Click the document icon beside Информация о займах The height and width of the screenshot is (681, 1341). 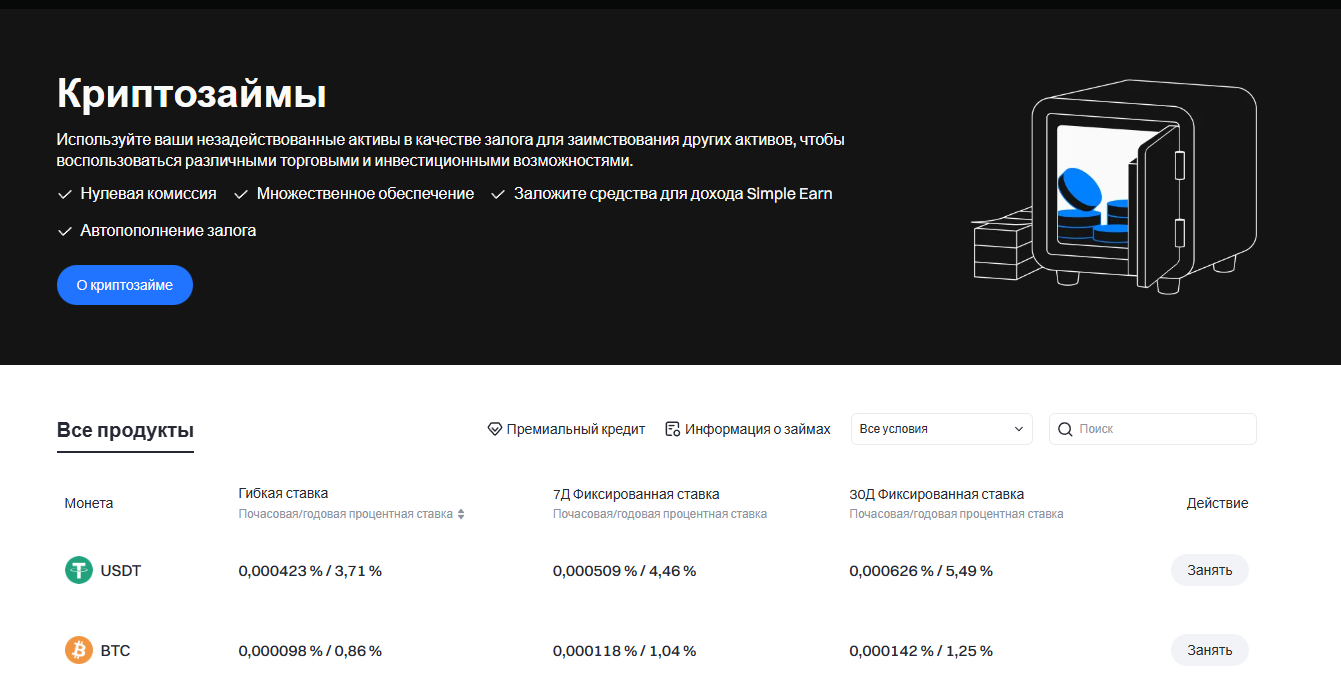click(x=672, y=428)
